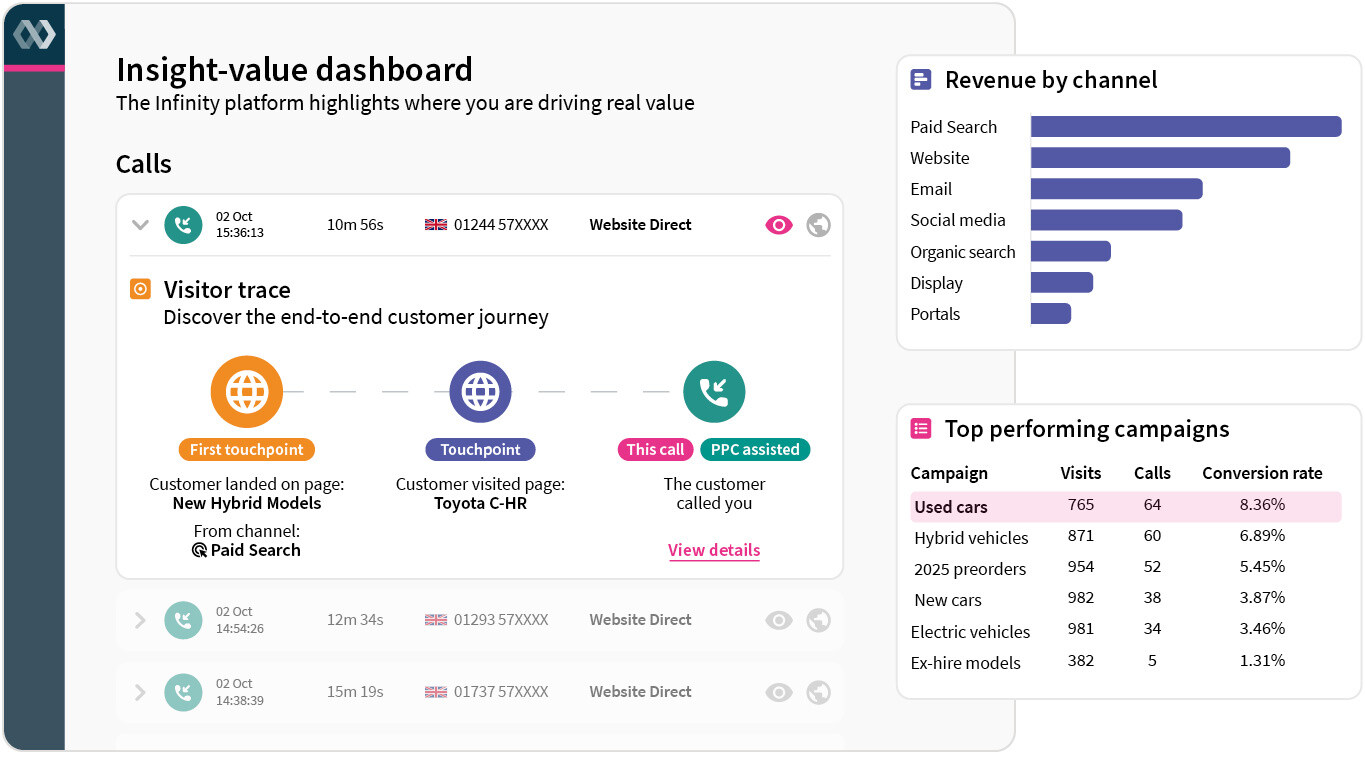This screenshot has height=758, width=1365.
Task: Sort by the Conversion rate column header
Action: pyautogui.click(x=1262, y=474)
